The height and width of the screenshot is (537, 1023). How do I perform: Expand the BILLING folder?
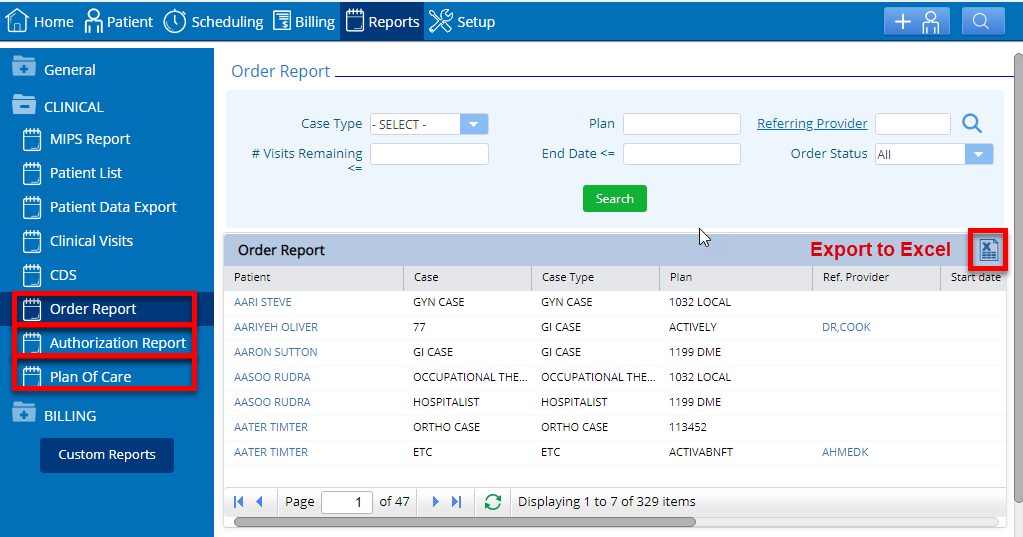click(23, 413)
